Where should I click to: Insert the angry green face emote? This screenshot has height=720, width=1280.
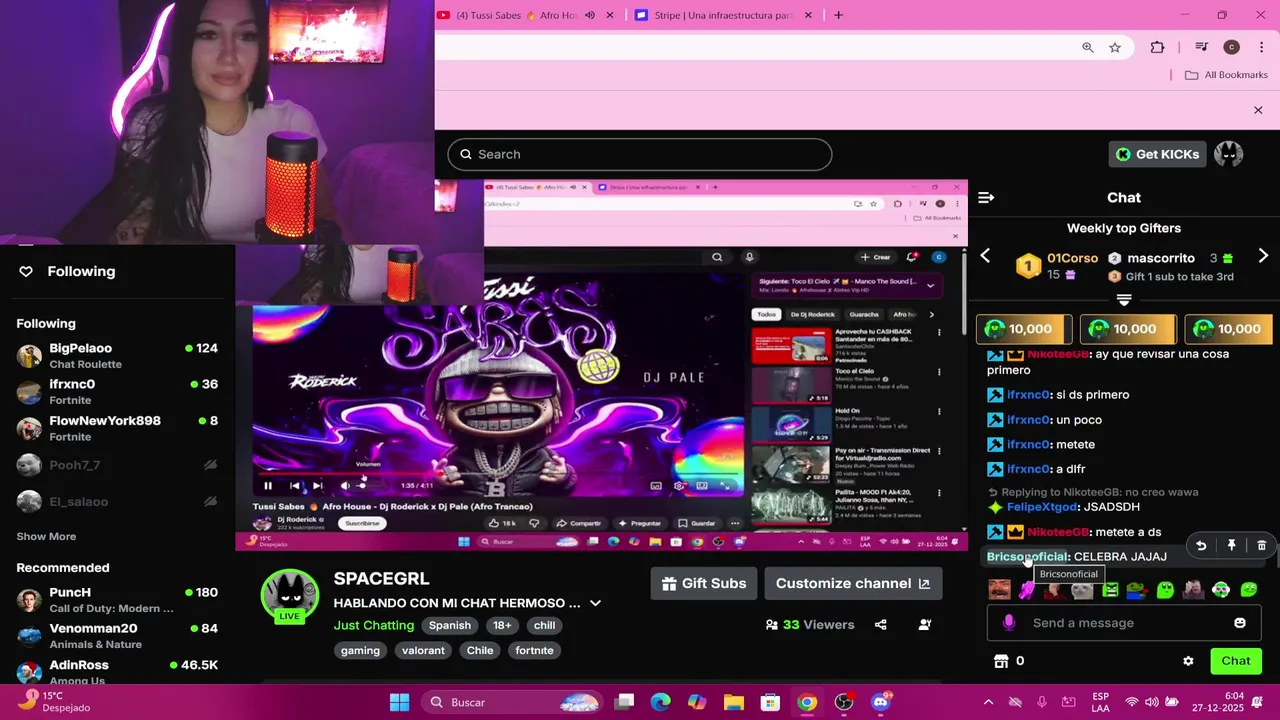tap(1110, 590)
